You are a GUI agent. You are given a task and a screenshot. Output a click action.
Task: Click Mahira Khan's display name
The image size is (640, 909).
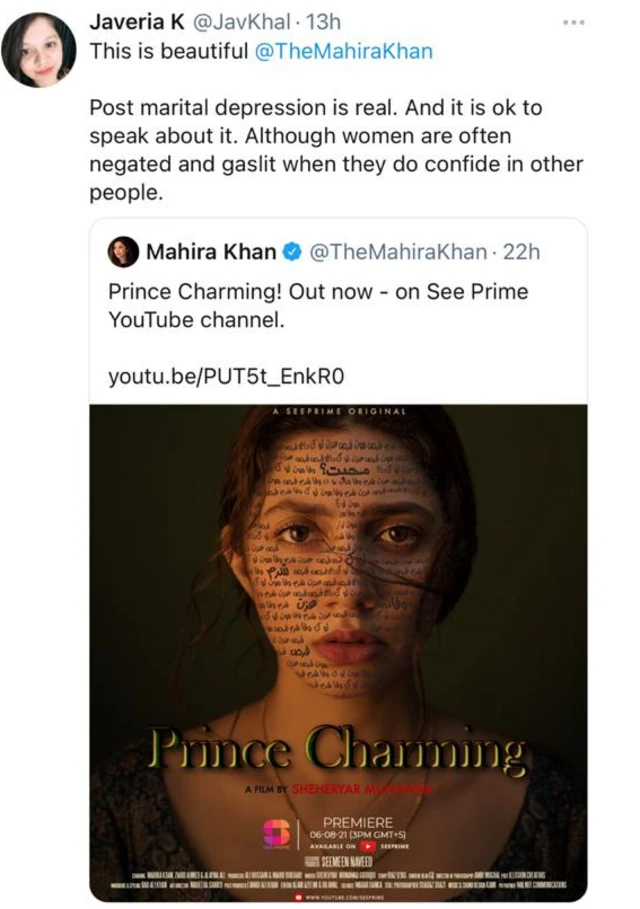pyautogui.click(x=212, y=252)
